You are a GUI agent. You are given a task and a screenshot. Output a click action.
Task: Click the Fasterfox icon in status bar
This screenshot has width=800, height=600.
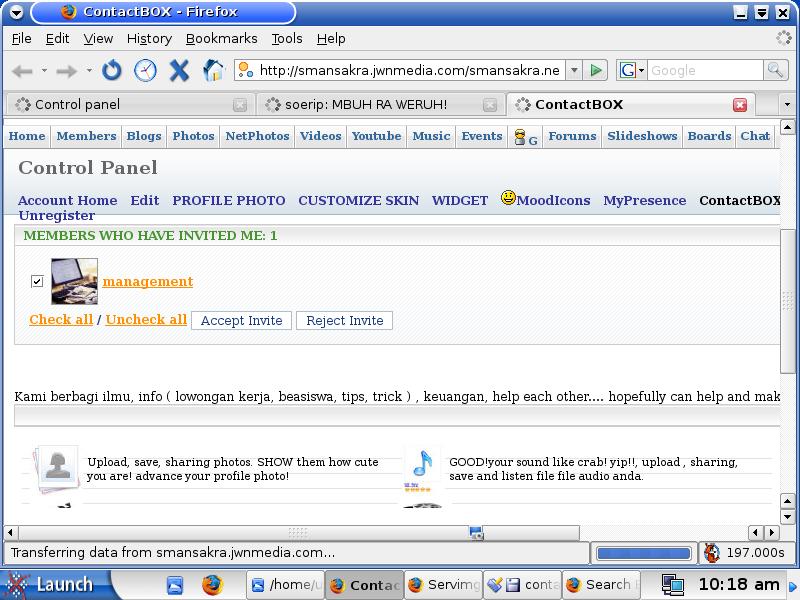(711, 553)
